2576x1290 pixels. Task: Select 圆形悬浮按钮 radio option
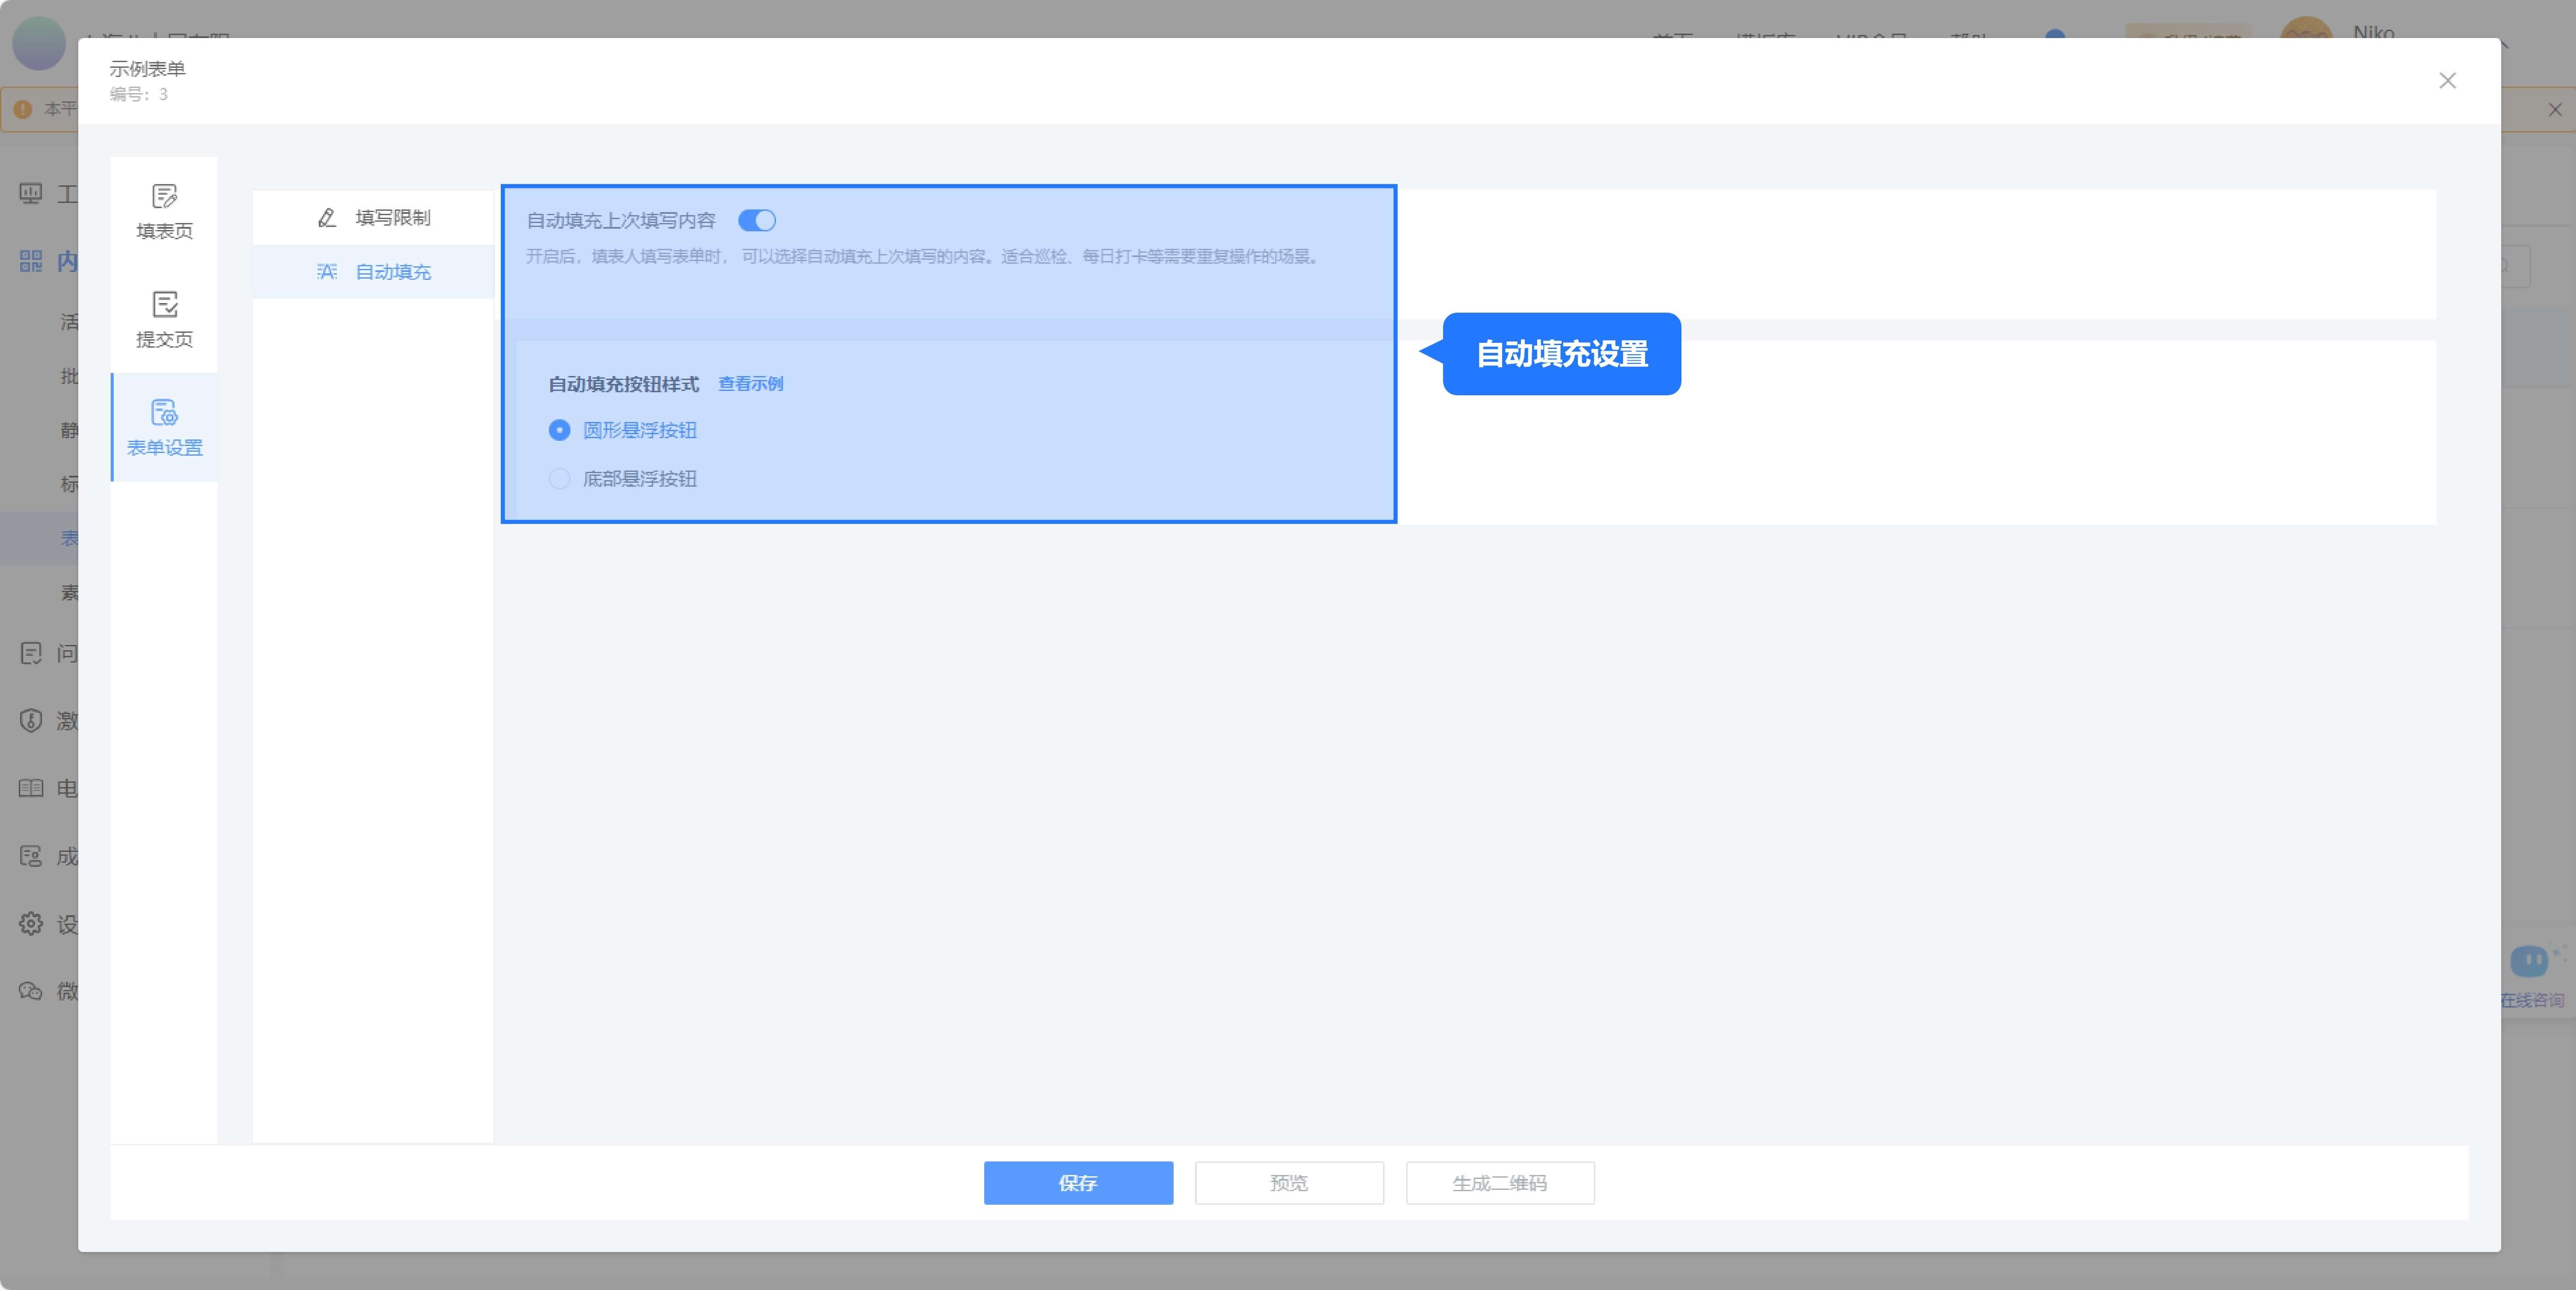(x=560, y=430)
